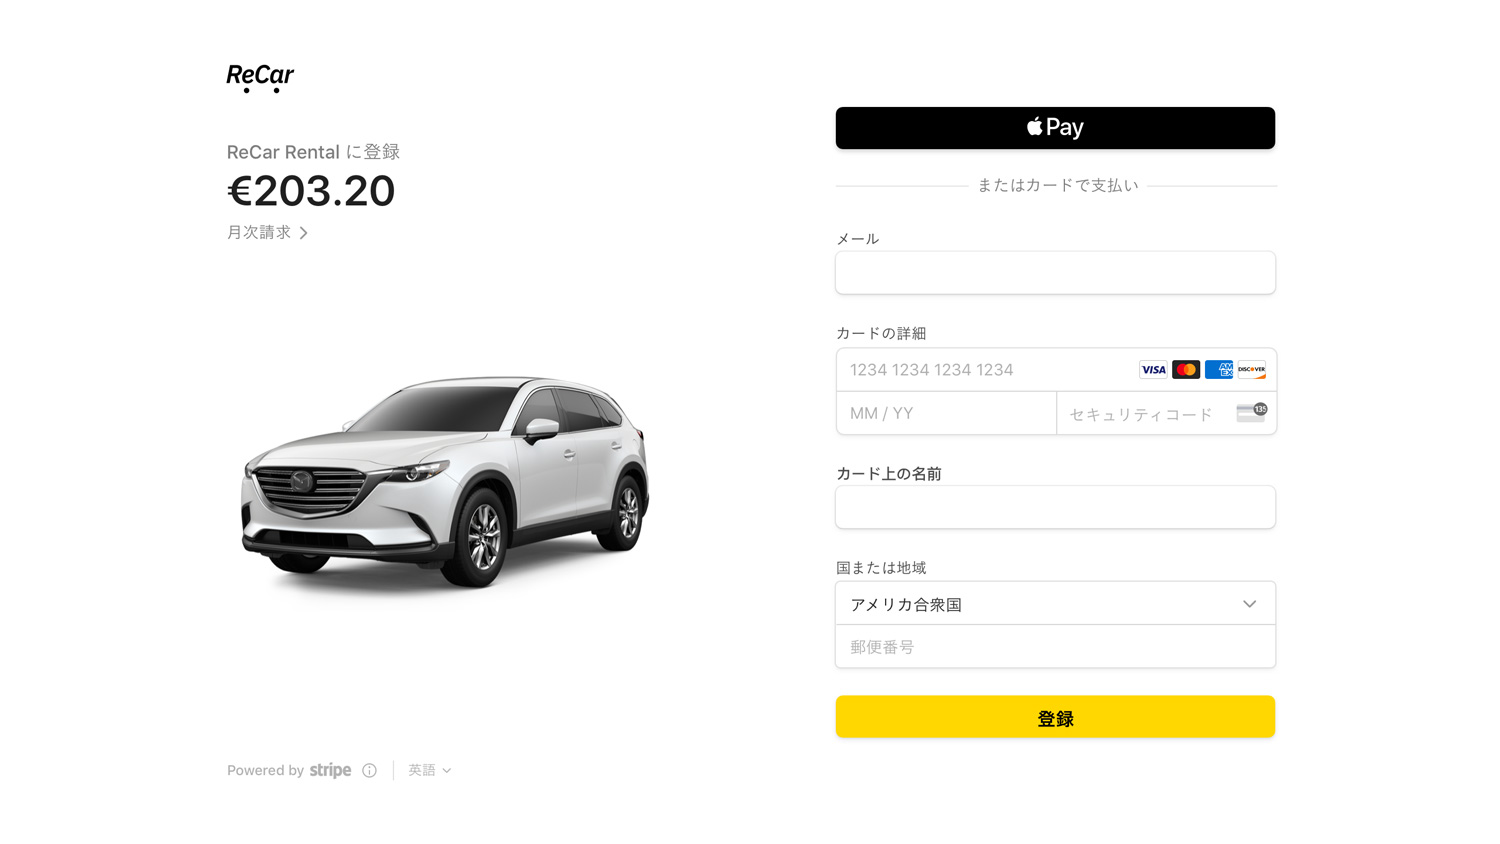Image resolution: width=1500 pixels, height=844 pixels.
Task: Open the Stripe info icon
Action: [370, 770]
